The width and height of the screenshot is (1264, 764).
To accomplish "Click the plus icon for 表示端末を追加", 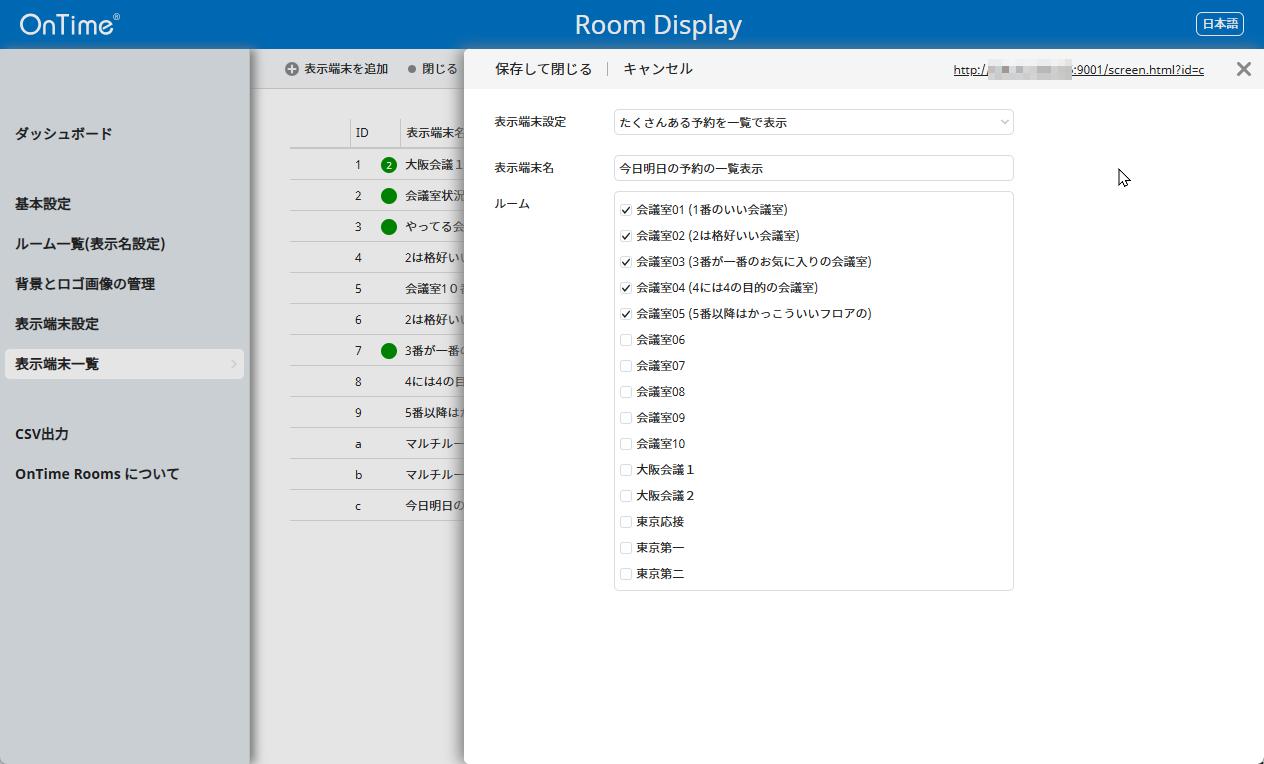I will [x=292, y=69].
